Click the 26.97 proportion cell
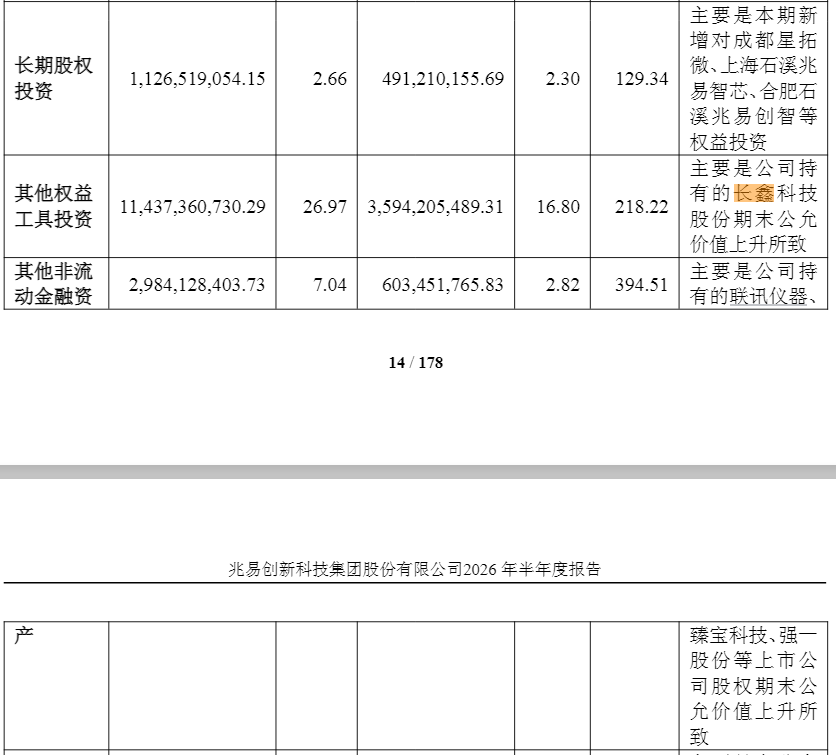The image size is (836, 755). pos(325,207)
